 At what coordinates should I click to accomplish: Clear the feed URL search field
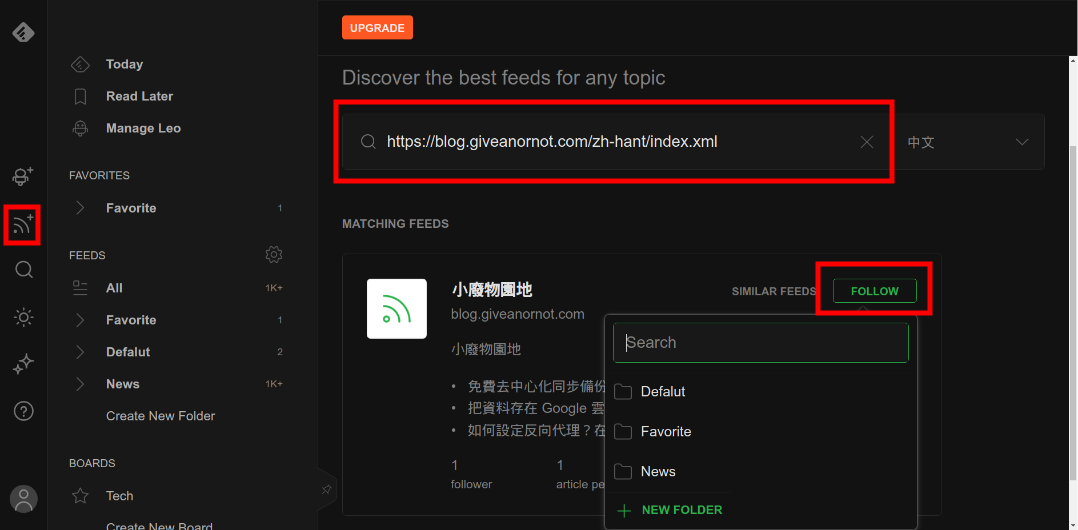[x=867, y=142]
